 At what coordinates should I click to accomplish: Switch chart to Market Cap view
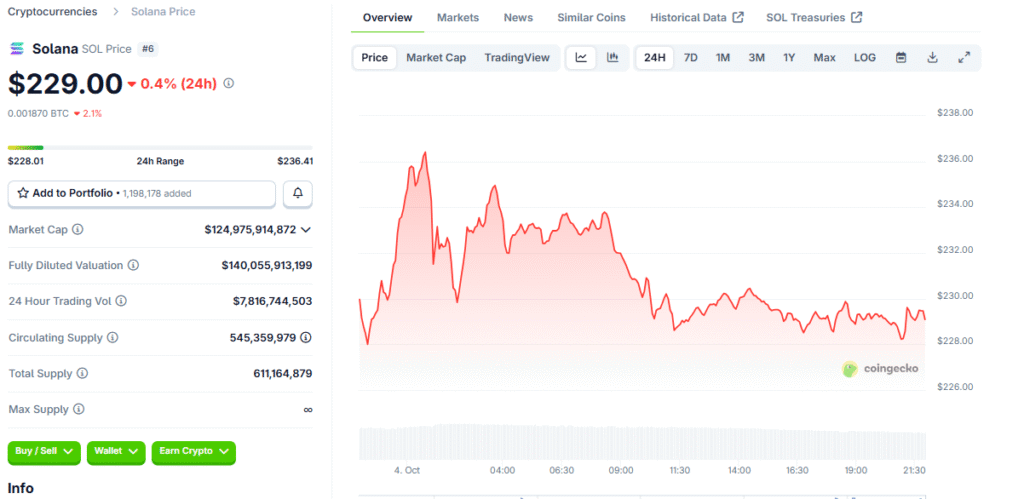pyautogui.click(x=436, y=58)
